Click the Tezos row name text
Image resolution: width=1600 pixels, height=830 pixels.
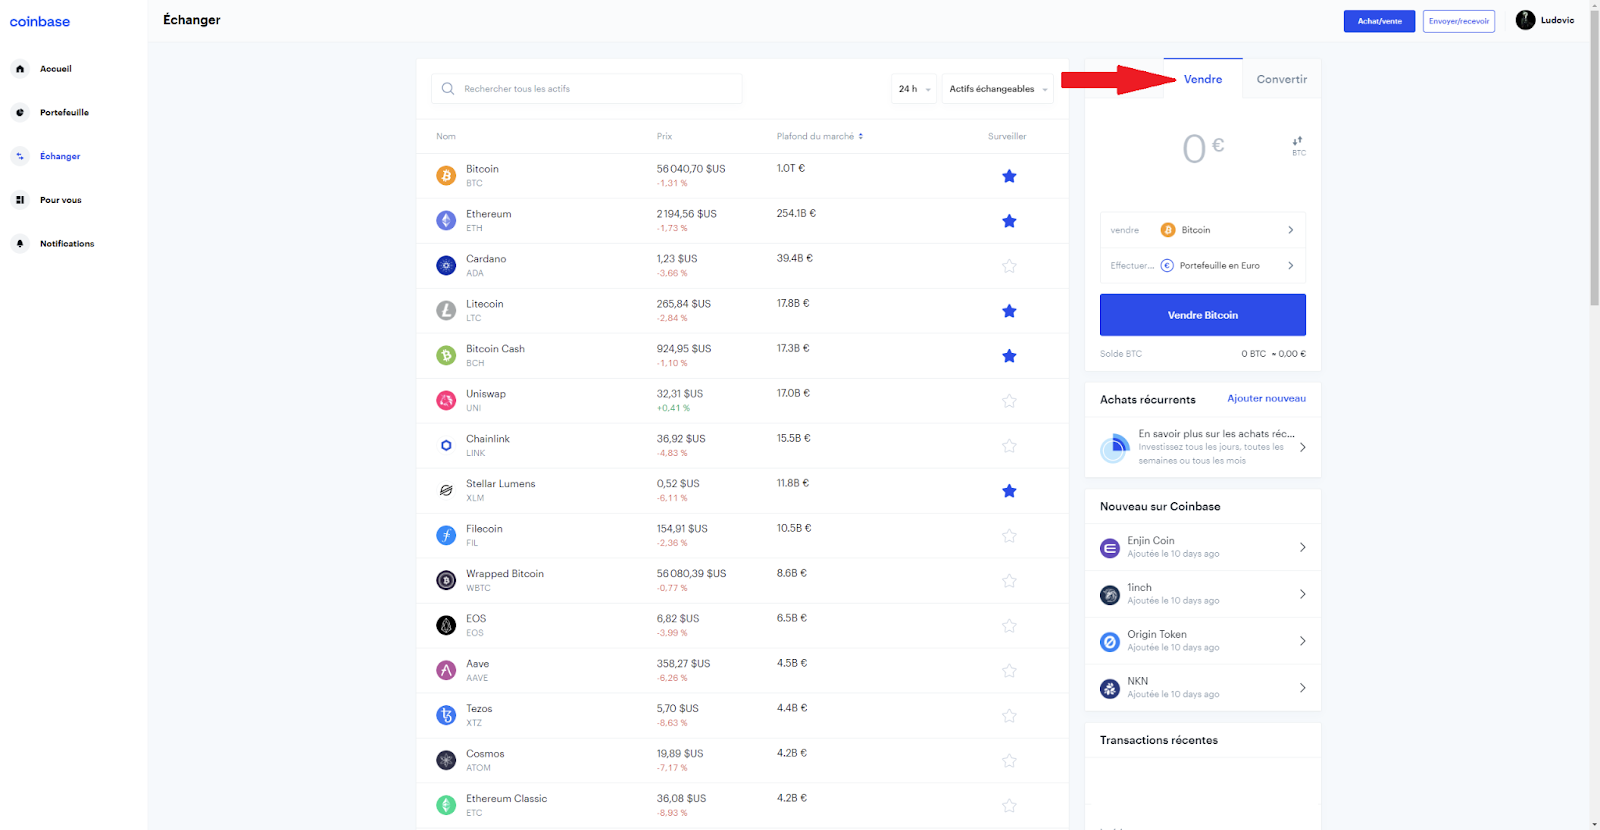pos(479,709)
